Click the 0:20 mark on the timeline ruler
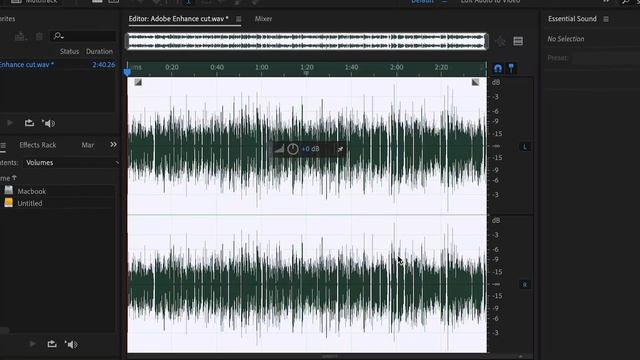The height and width of the screenshot is (360, 640). point(172,67)
